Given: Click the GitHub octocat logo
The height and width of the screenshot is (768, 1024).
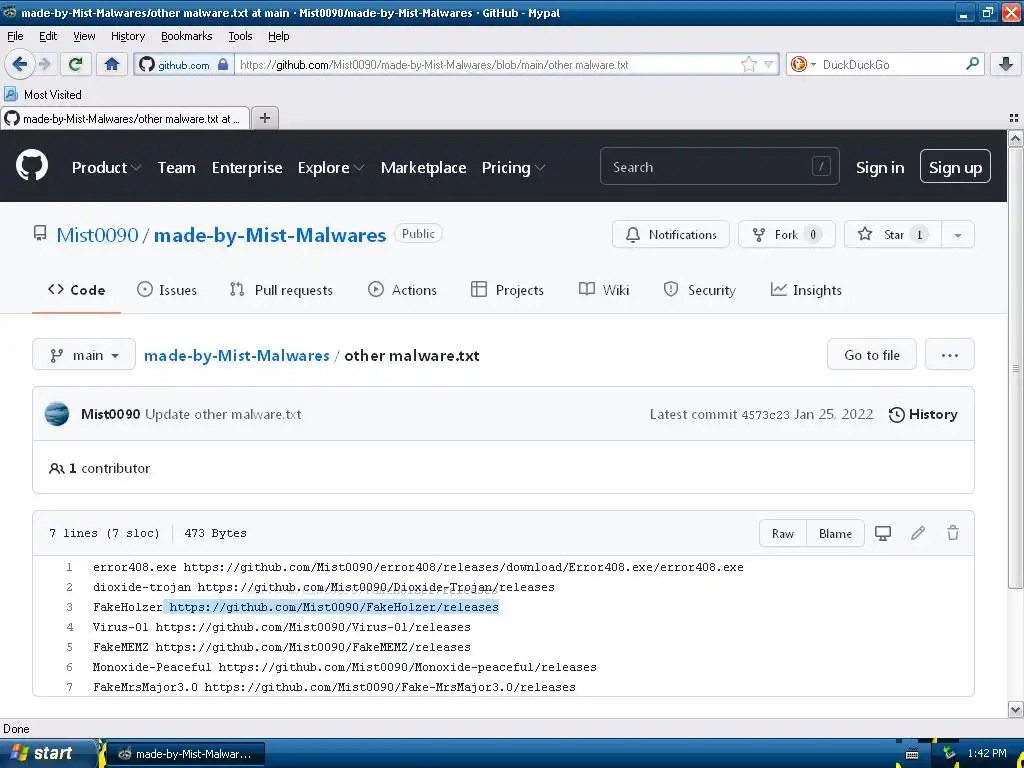Looking at the screenshot, I should 32,165.
